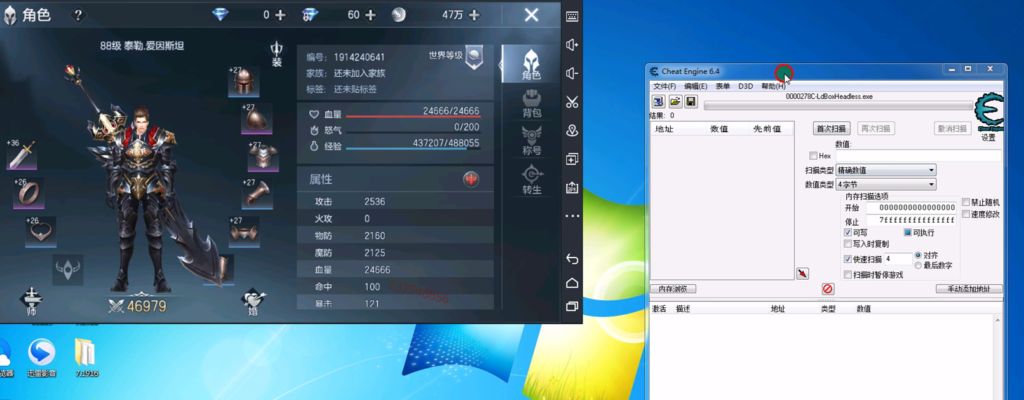Toggle the 速度修改 speedhack checkbox

coord(966,214)
